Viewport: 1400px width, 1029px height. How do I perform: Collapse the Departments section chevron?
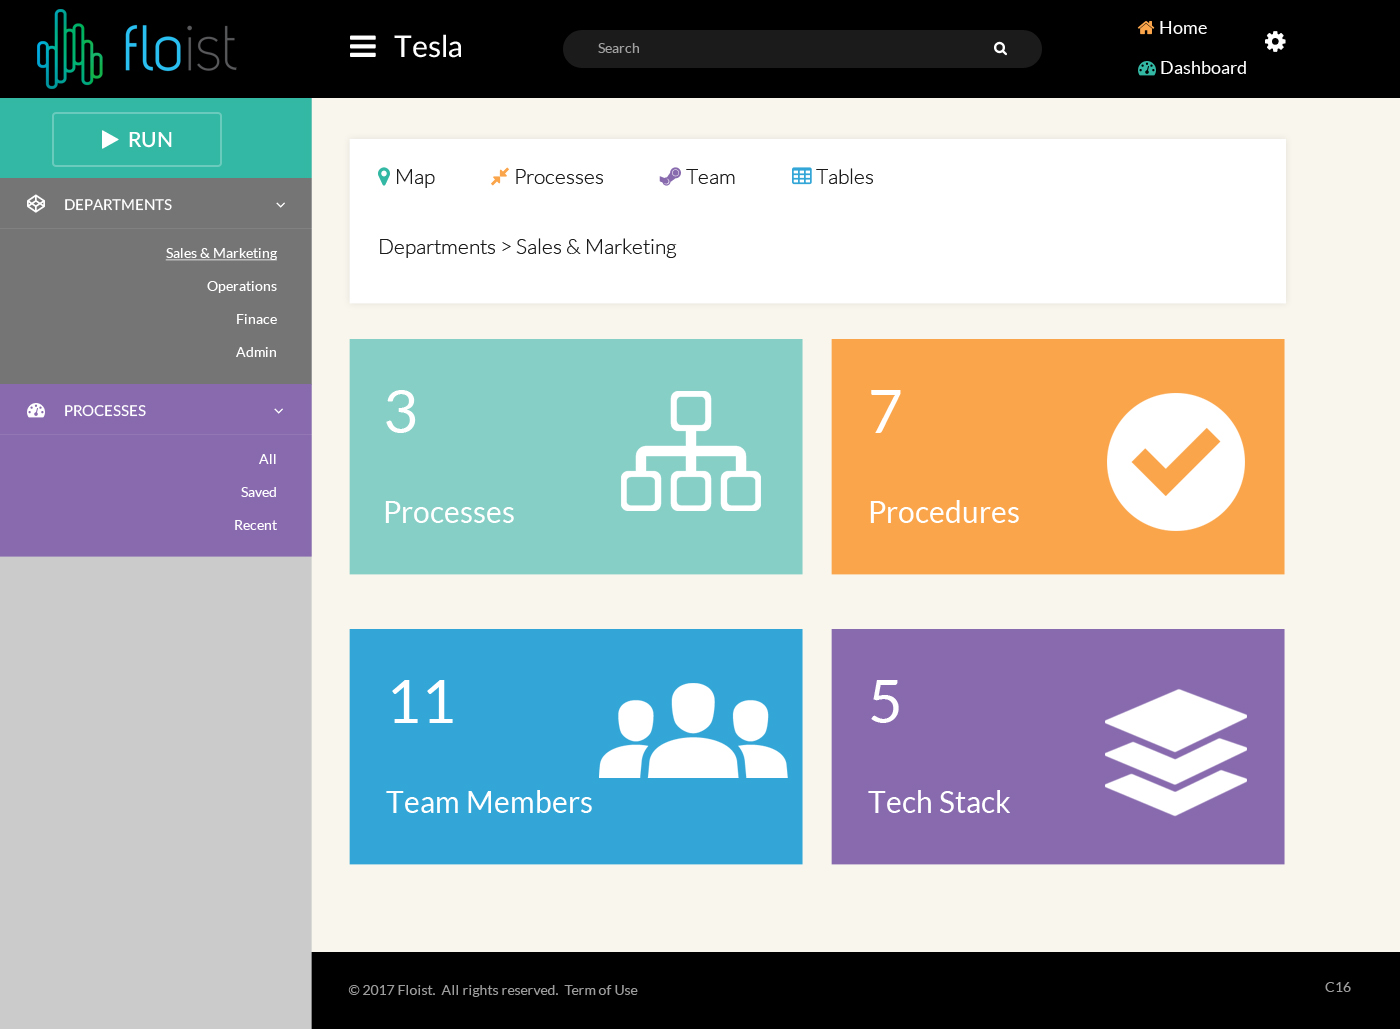click(x=281, y=205)
